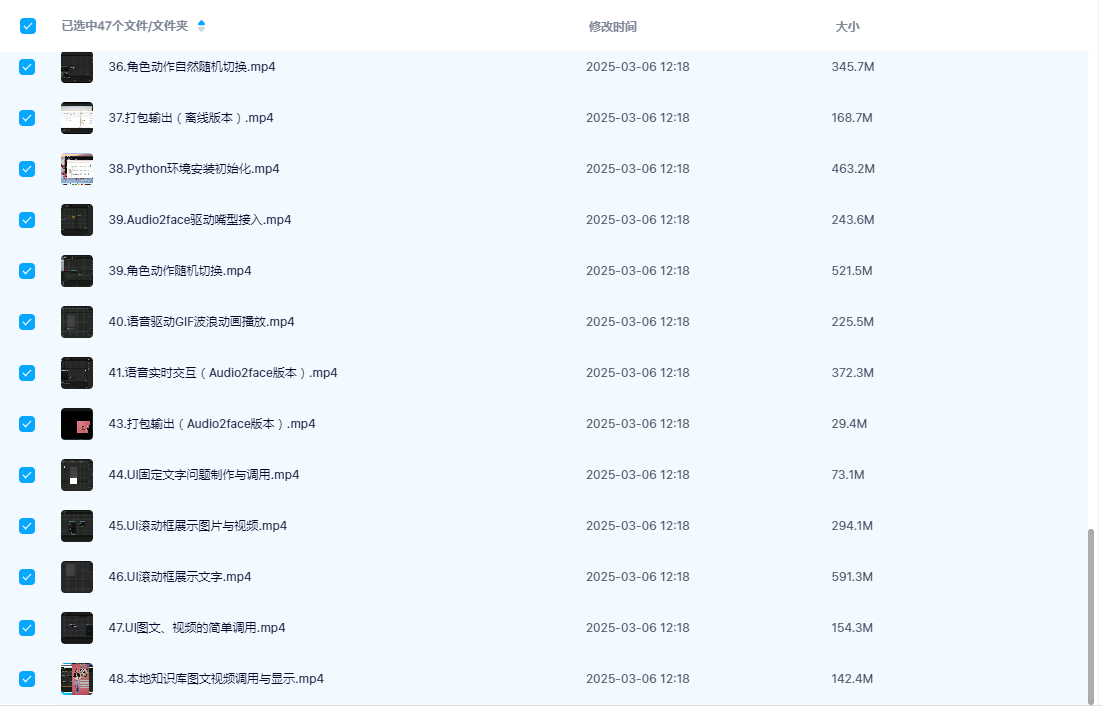
Task: Click thumbnail of 43.打包输出（Audio2face版本）.mp4
Action: tap(77, 424)
